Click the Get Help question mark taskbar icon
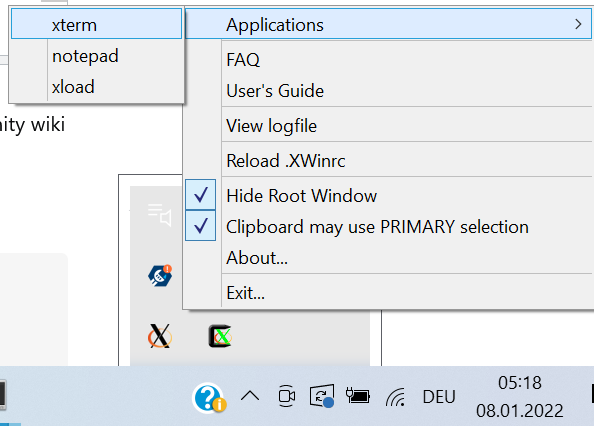 coord(209,397)
